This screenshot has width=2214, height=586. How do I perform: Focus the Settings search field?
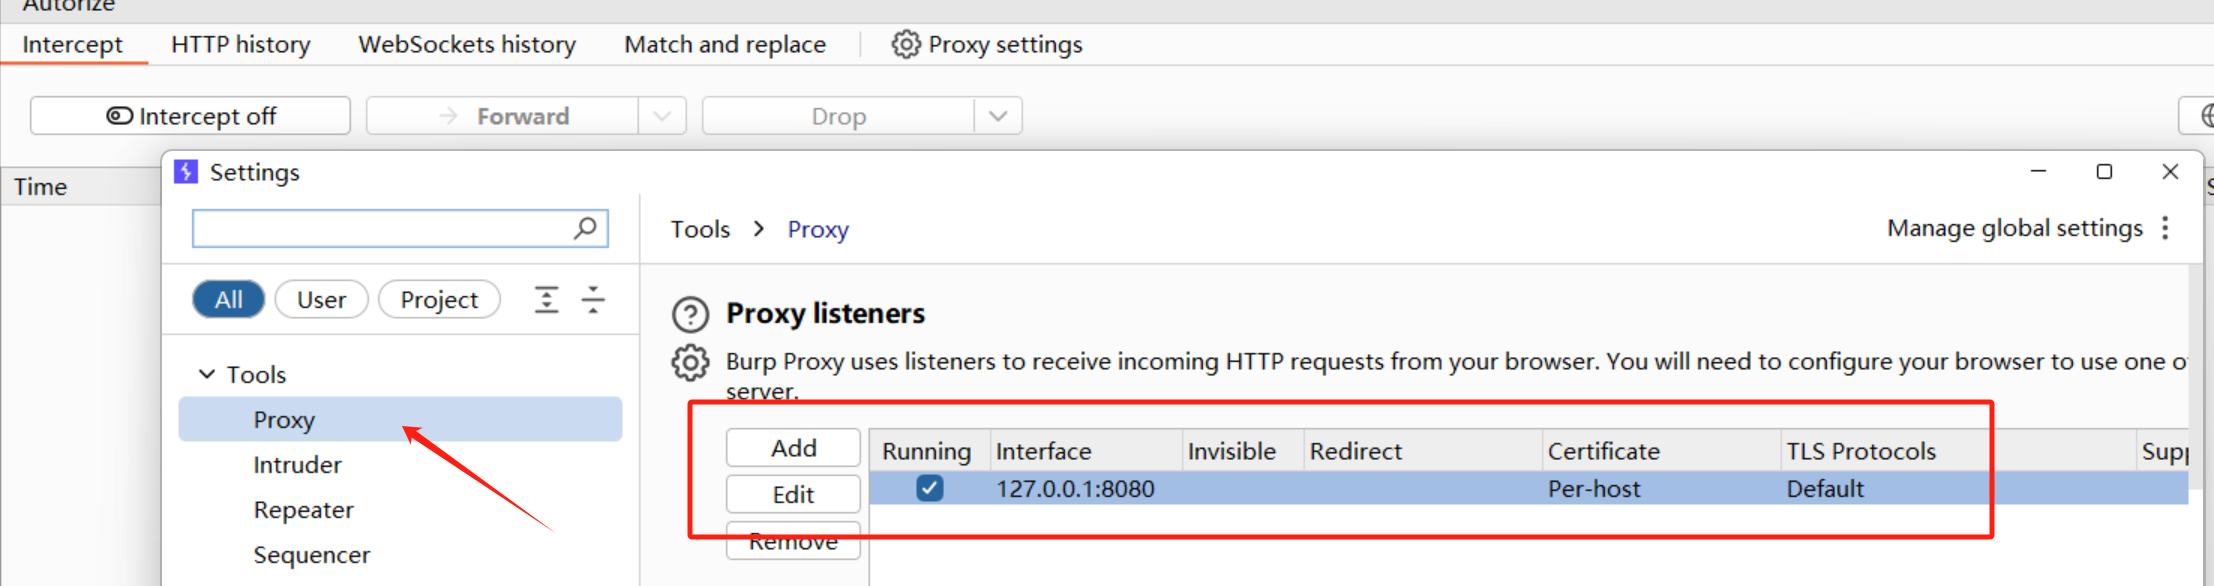tap(400, 228)
